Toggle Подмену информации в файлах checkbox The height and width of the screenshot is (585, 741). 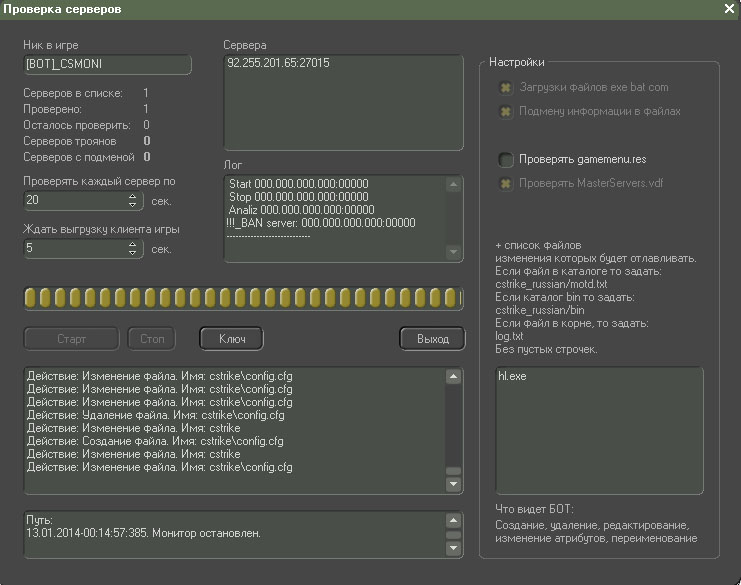[506, 112]
